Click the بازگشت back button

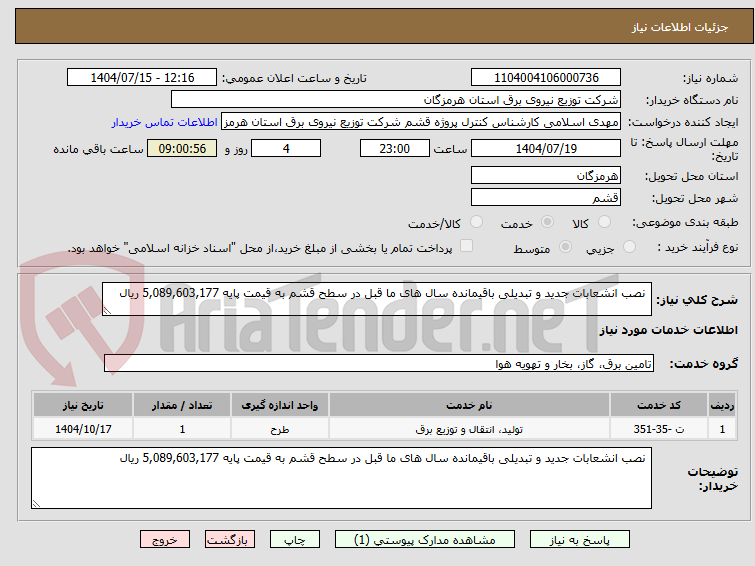click(x=230, y=540)
